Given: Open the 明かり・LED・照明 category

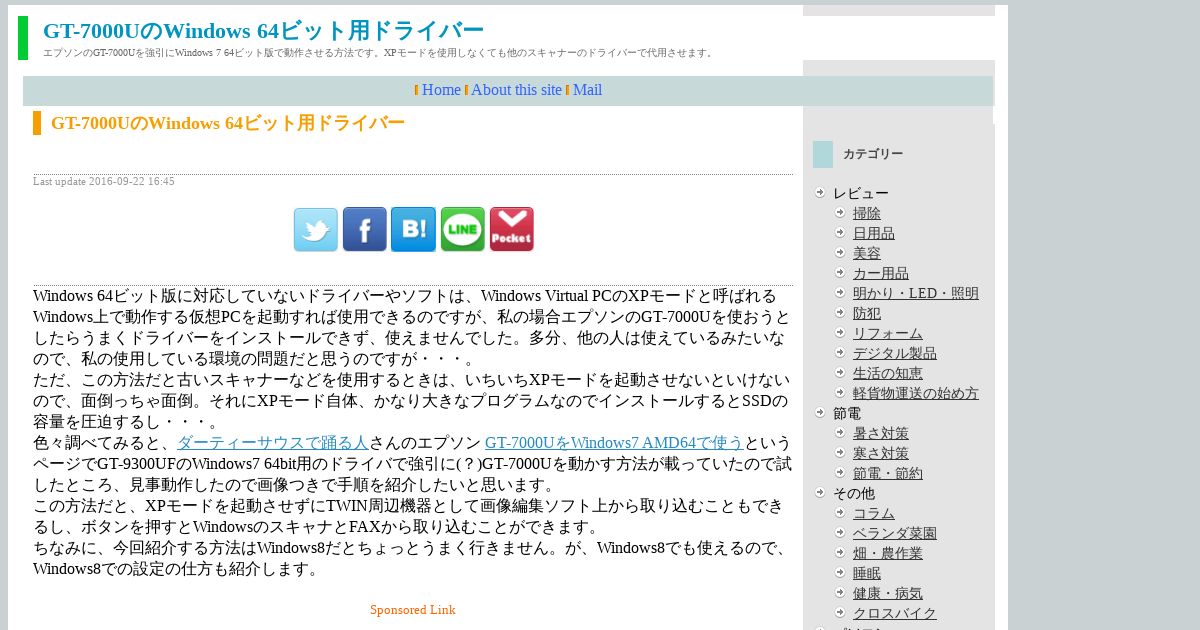Looking at the screenshot, I should (916, 293).
